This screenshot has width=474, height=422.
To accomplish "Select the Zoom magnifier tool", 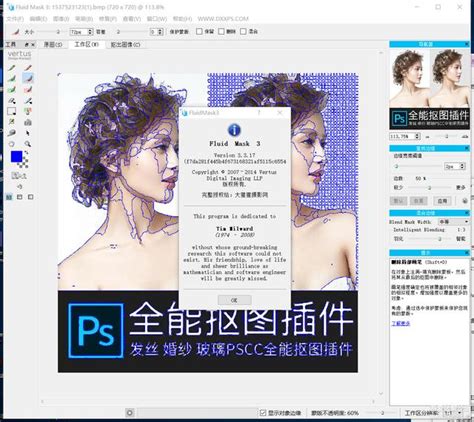I will 28,144.
